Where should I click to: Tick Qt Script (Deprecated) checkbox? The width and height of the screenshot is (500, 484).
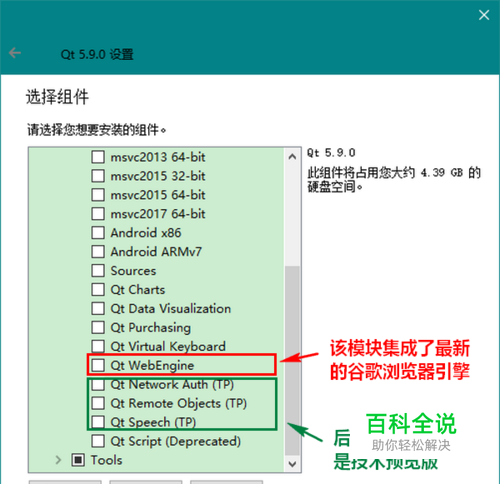pos(98,441)
